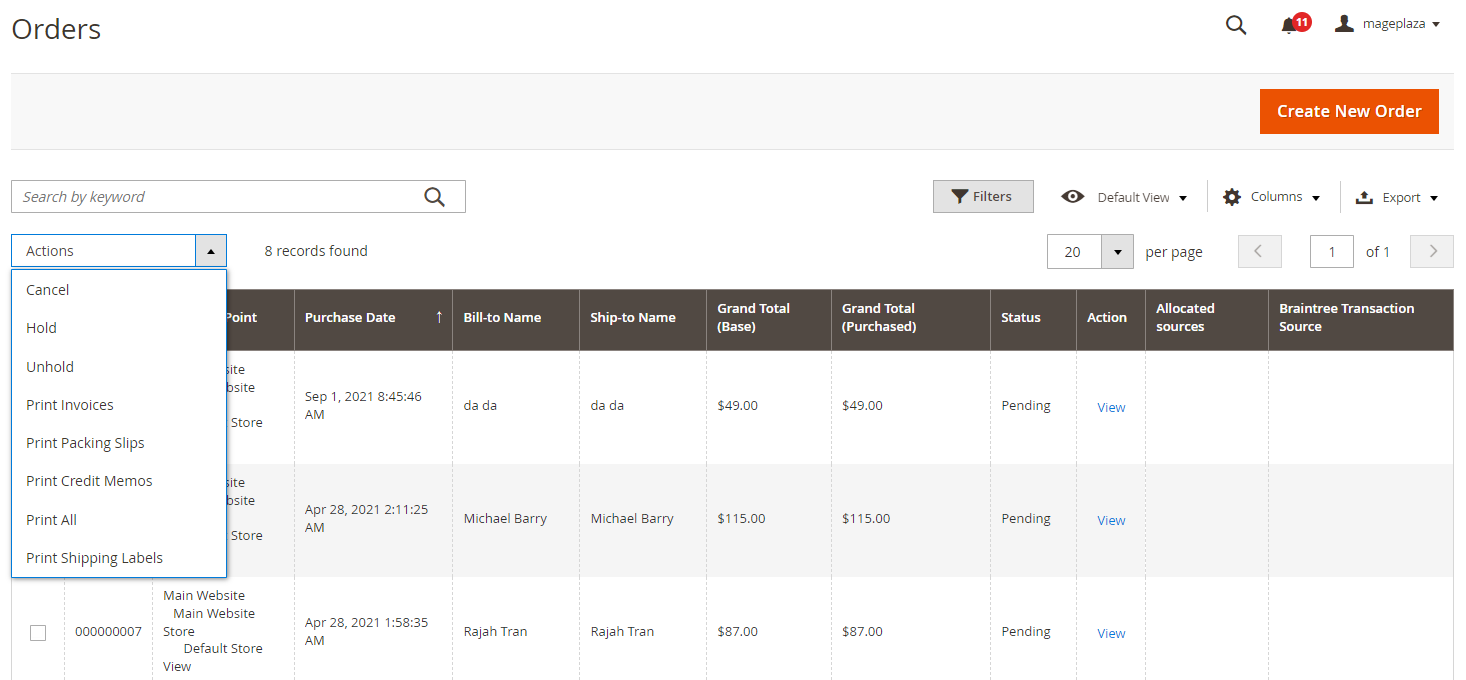The width and height of the screenshot is (1466, 680).
Task: Select Print Invoices action
Action: pyautogui.click(x=119, y=405)
